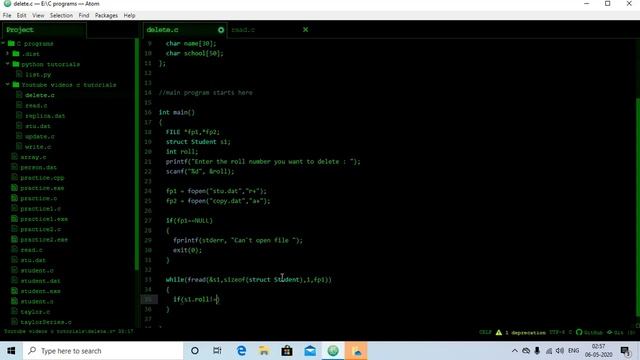Click the practice1.exe file icon
Image resolution: width=640 pixels, height=360 pixels.
(14, 219)
